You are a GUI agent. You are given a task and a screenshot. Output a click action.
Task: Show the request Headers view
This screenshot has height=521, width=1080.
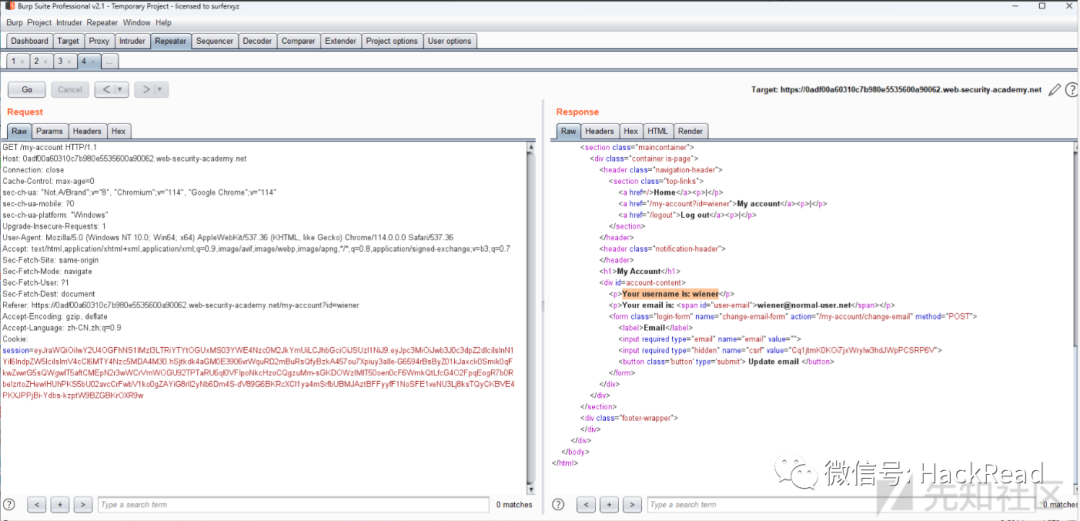[87, 131]
